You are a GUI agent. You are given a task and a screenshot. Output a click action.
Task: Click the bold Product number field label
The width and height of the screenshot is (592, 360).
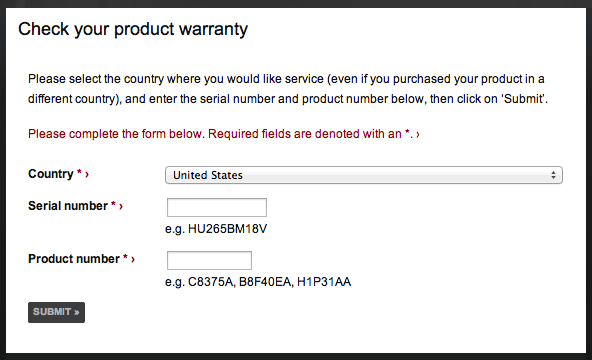74,259
